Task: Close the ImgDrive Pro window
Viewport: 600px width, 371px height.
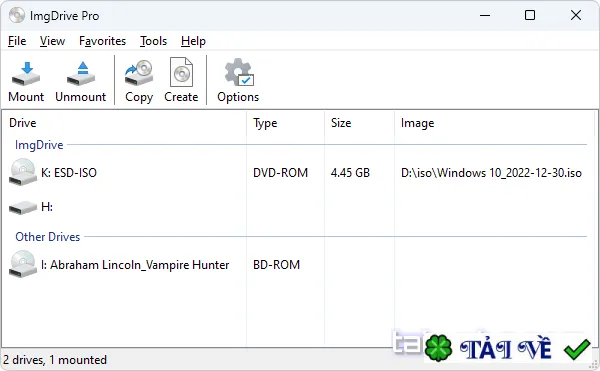Action: [576, 15]
